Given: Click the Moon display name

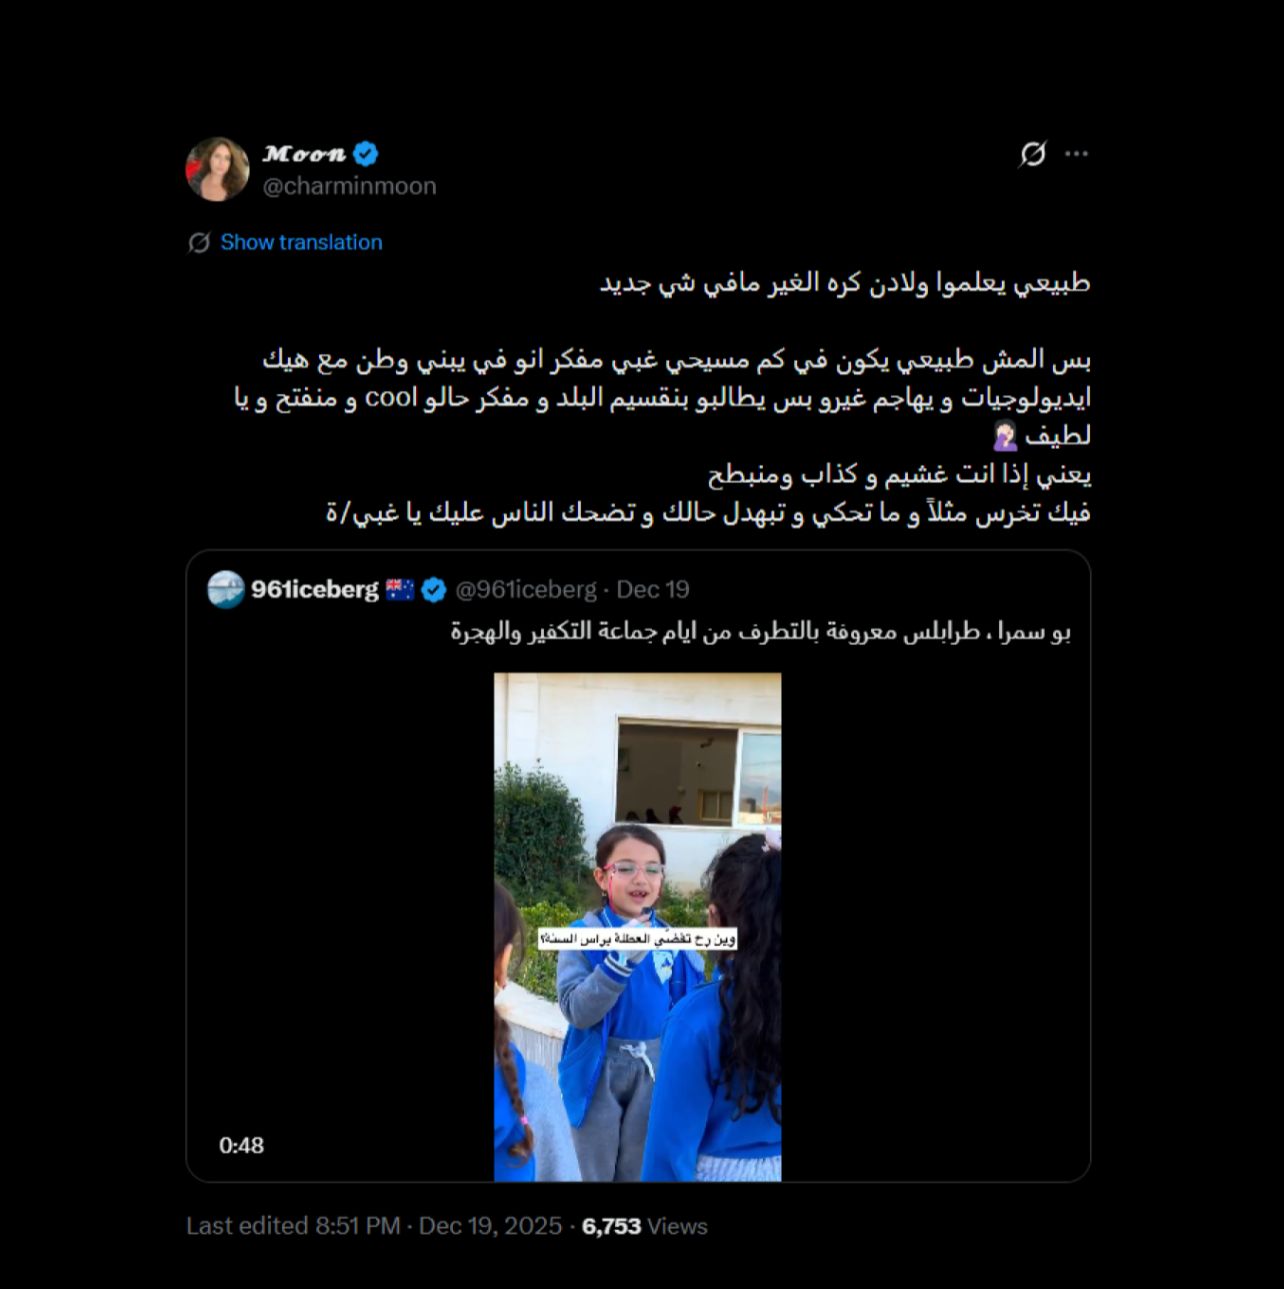Looking at the screenshot, I should click(304, 154).
